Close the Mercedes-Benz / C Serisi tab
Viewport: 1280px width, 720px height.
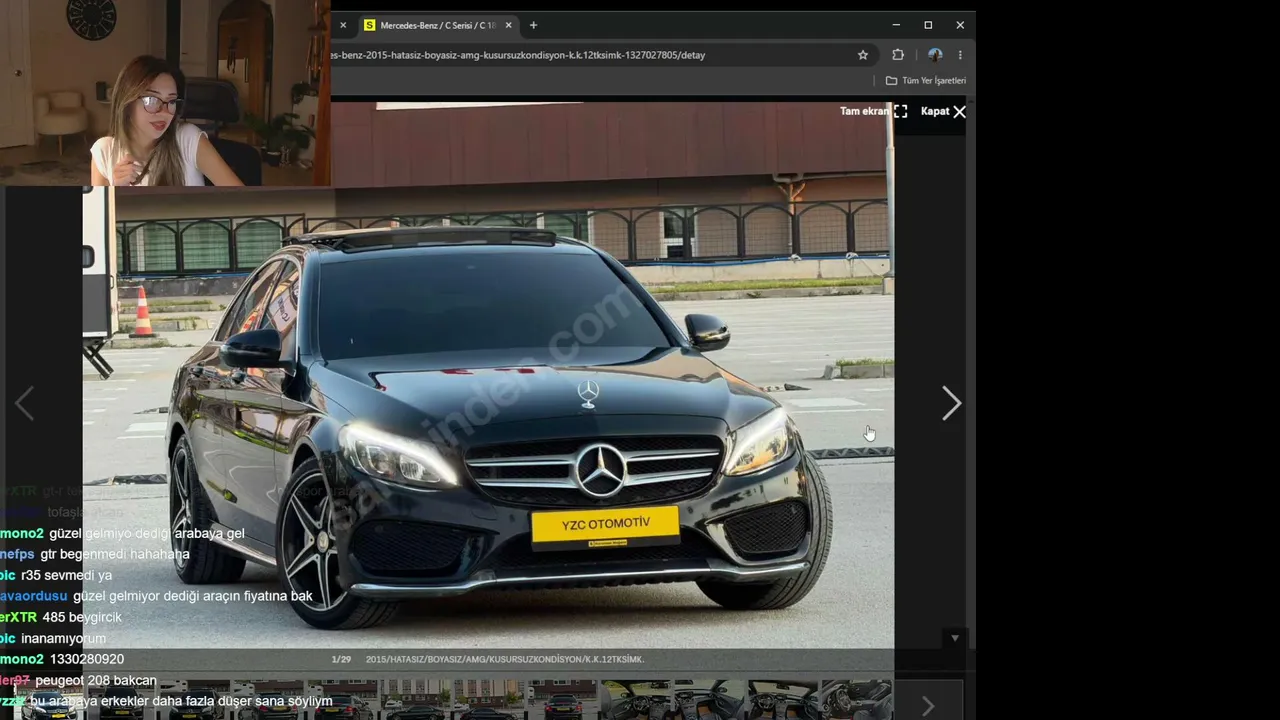coord(508,25)
